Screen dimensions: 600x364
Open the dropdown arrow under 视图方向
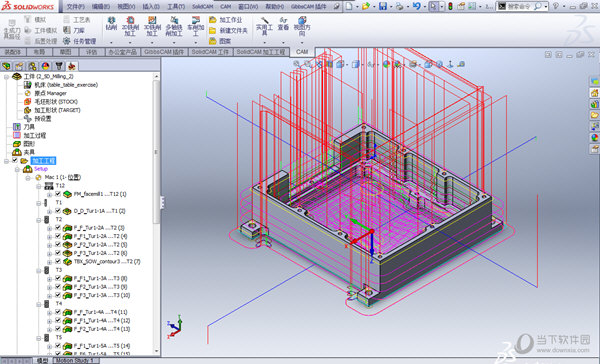(302, 42)
